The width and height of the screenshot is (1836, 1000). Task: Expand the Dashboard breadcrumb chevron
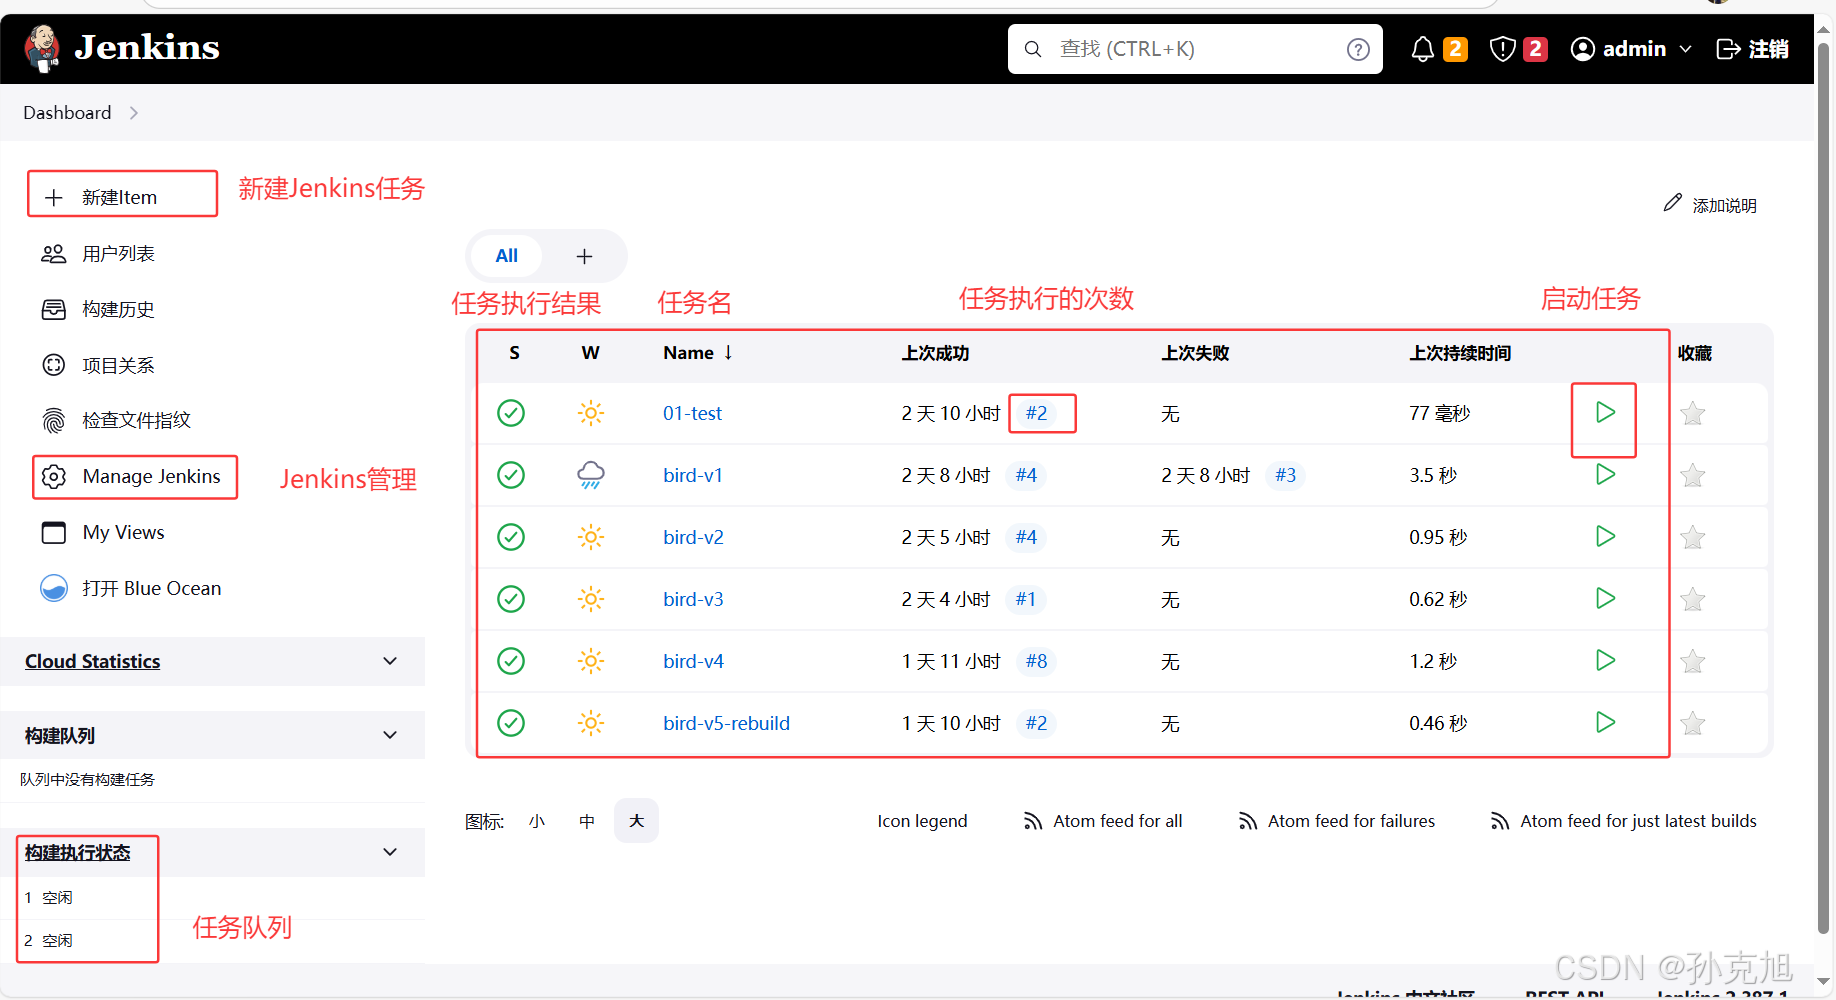[x=134, y=113]
